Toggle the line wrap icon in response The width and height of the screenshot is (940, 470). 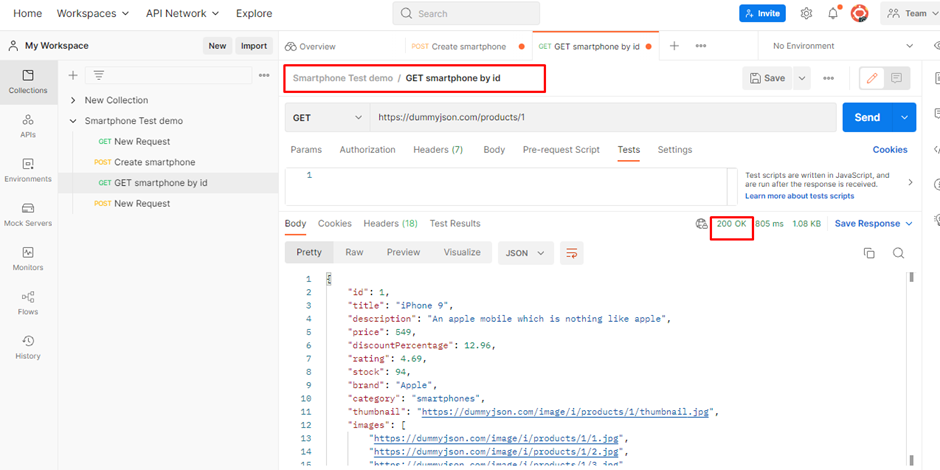571,253
